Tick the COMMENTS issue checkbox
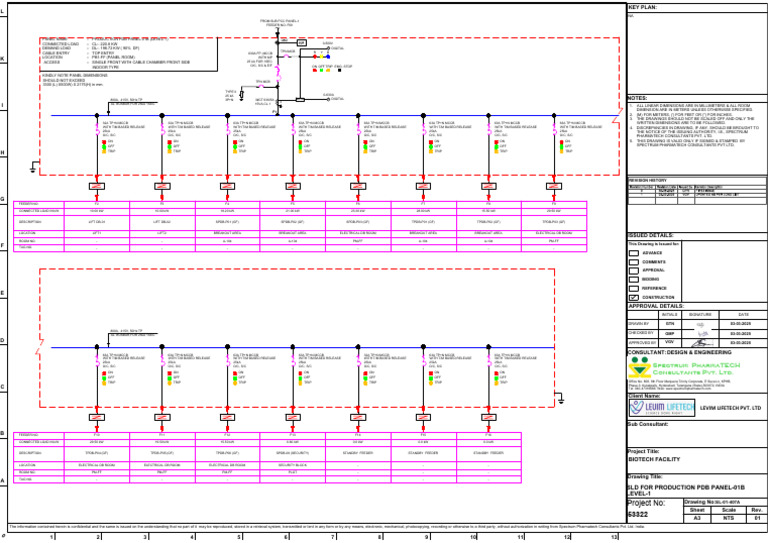Image resolution: width=768 pixels, height=543 pixels. pos(634,262)
